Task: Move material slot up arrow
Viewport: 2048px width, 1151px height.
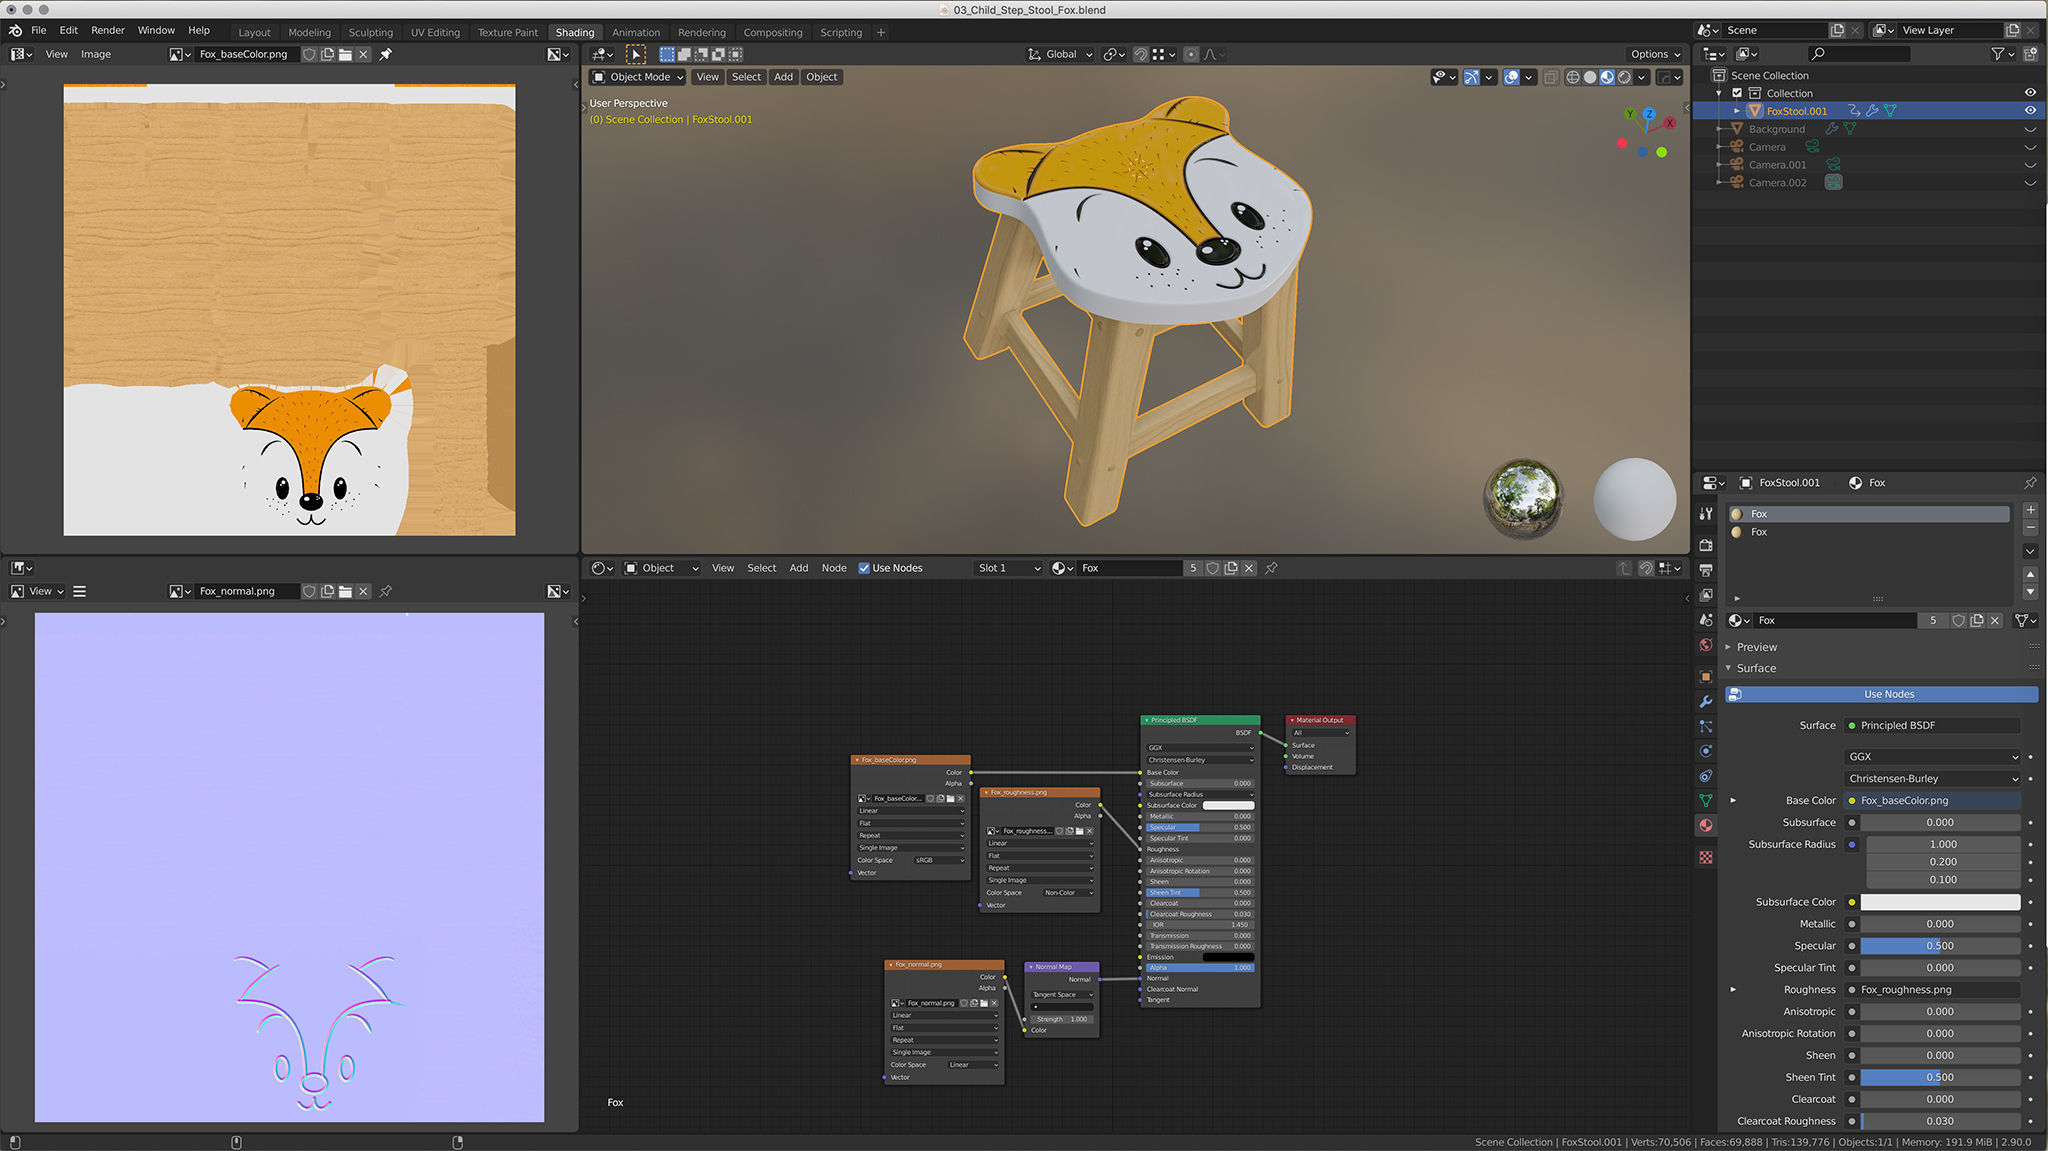Action: (x=2030, y=575)
